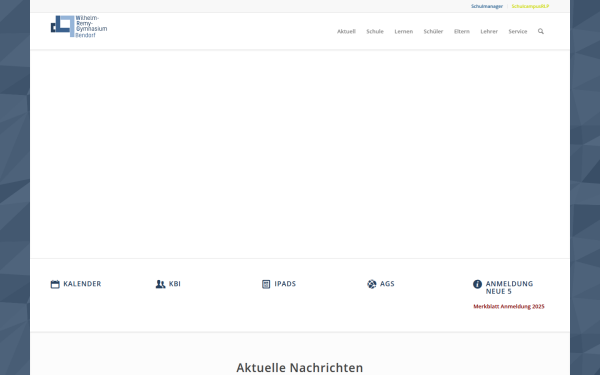Open the Merkblatt Anmeldung 2025 link

[x=509, y=307]
